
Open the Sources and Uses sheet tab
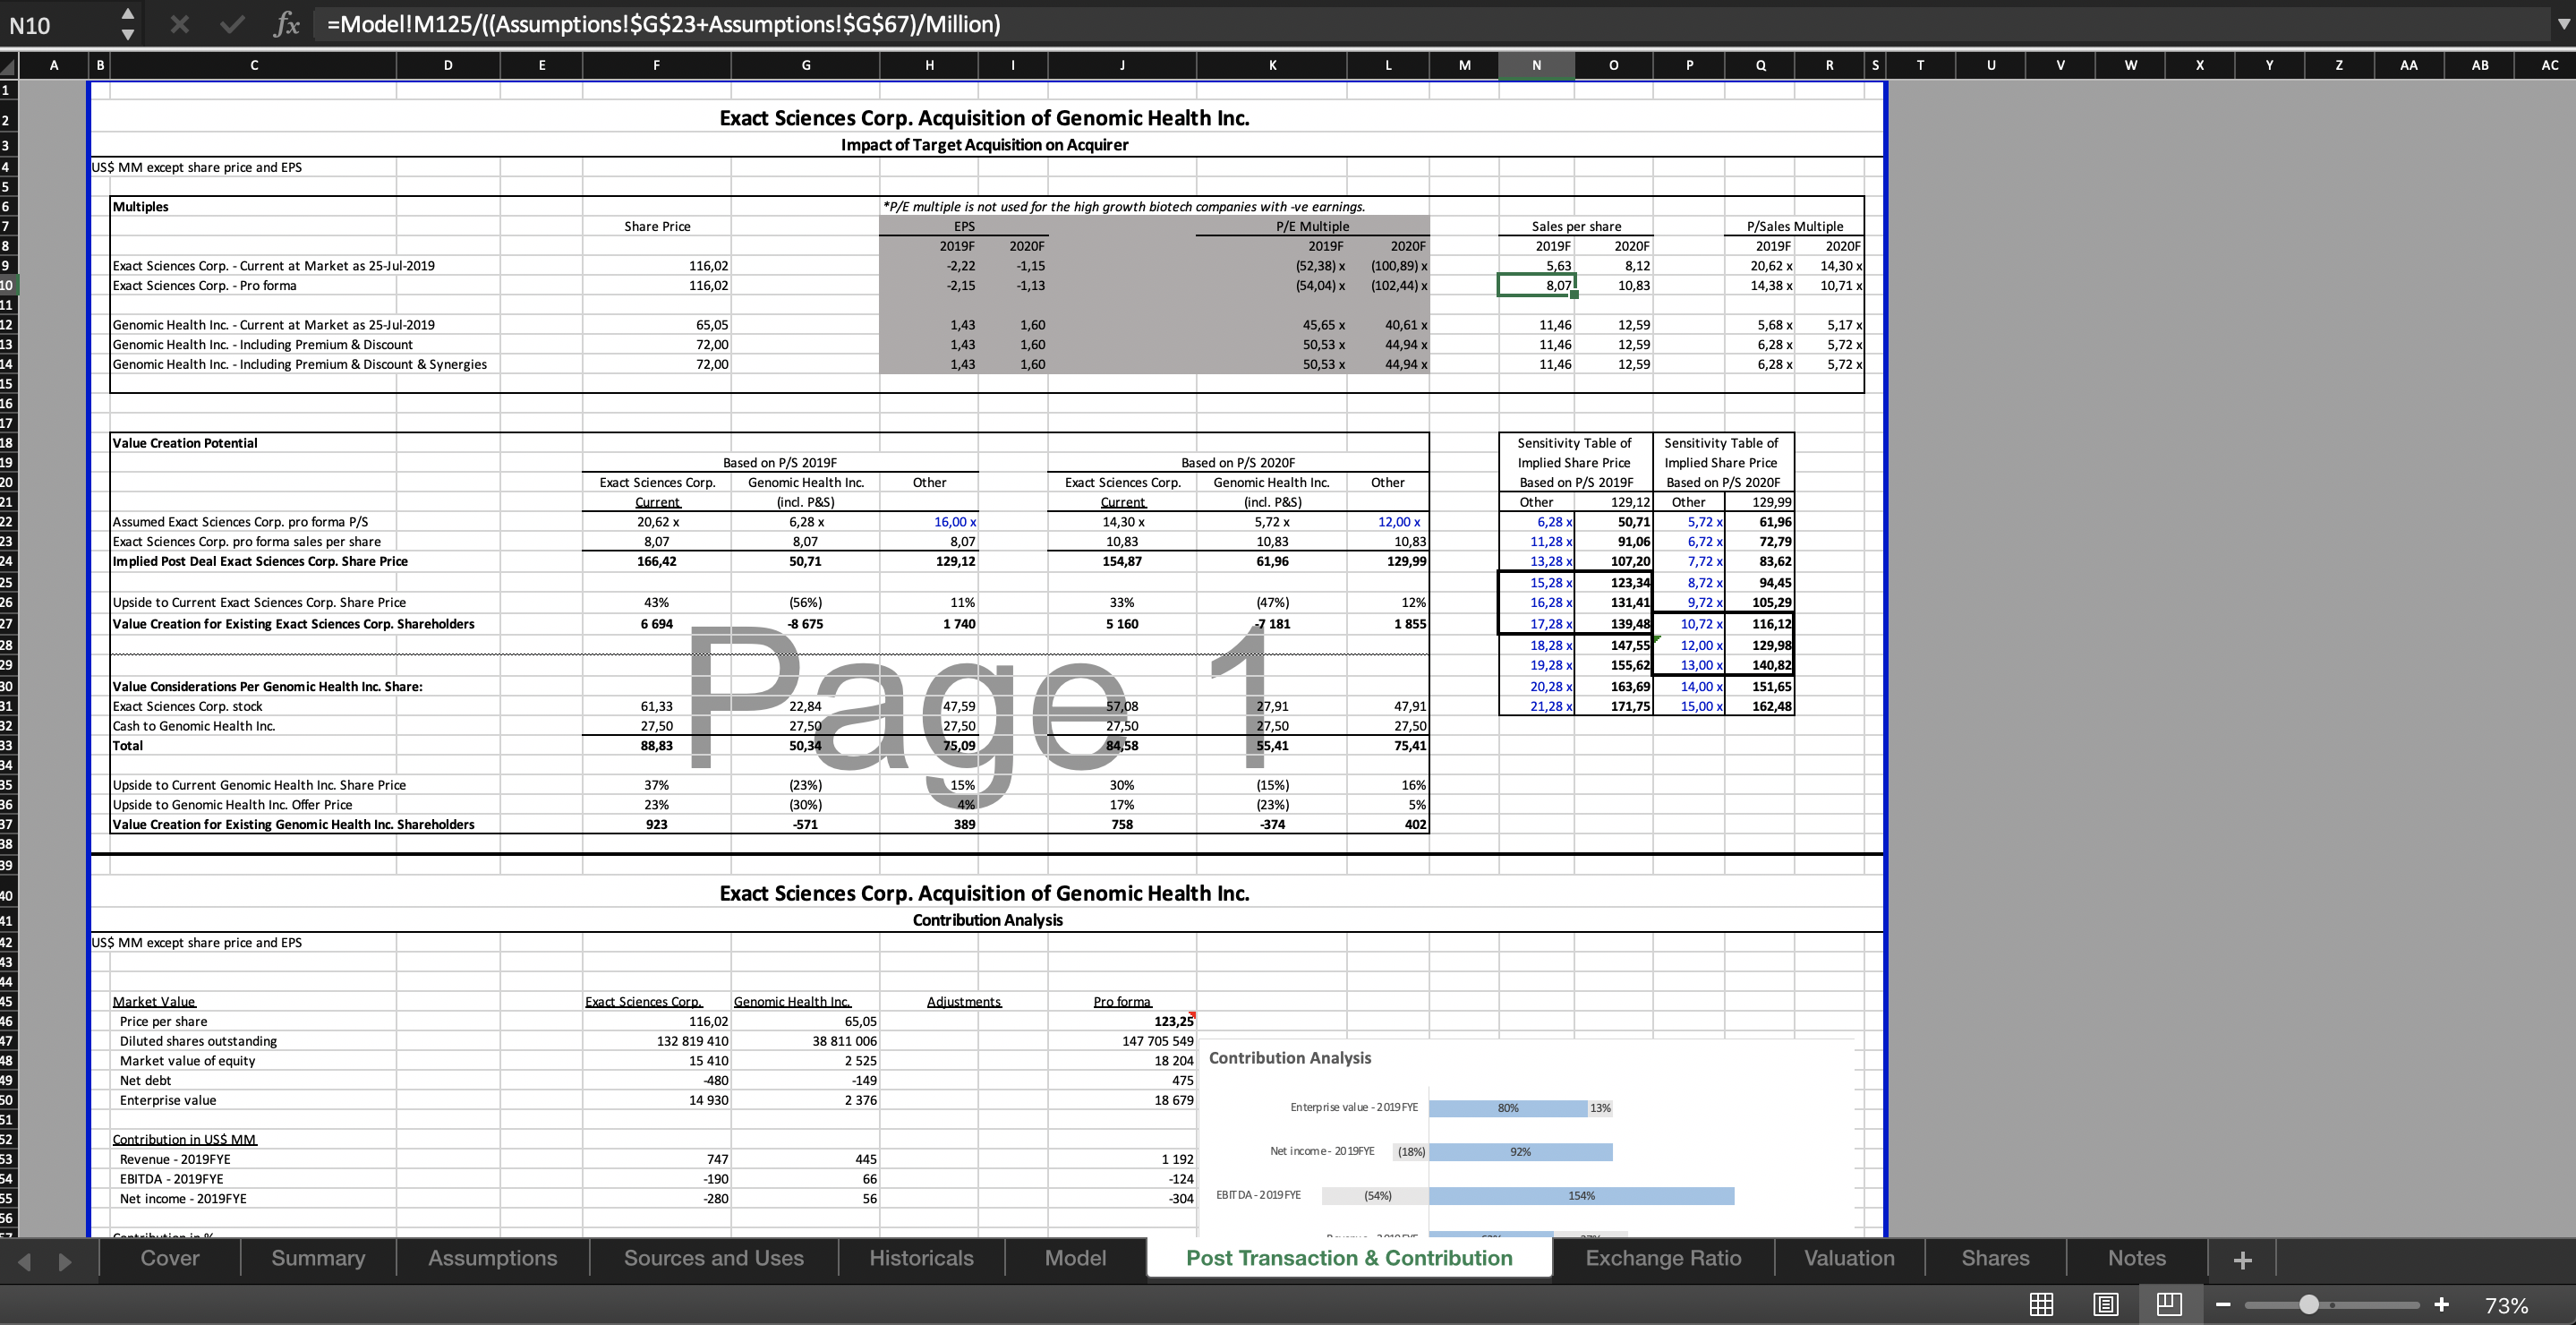click(714, 1258)
